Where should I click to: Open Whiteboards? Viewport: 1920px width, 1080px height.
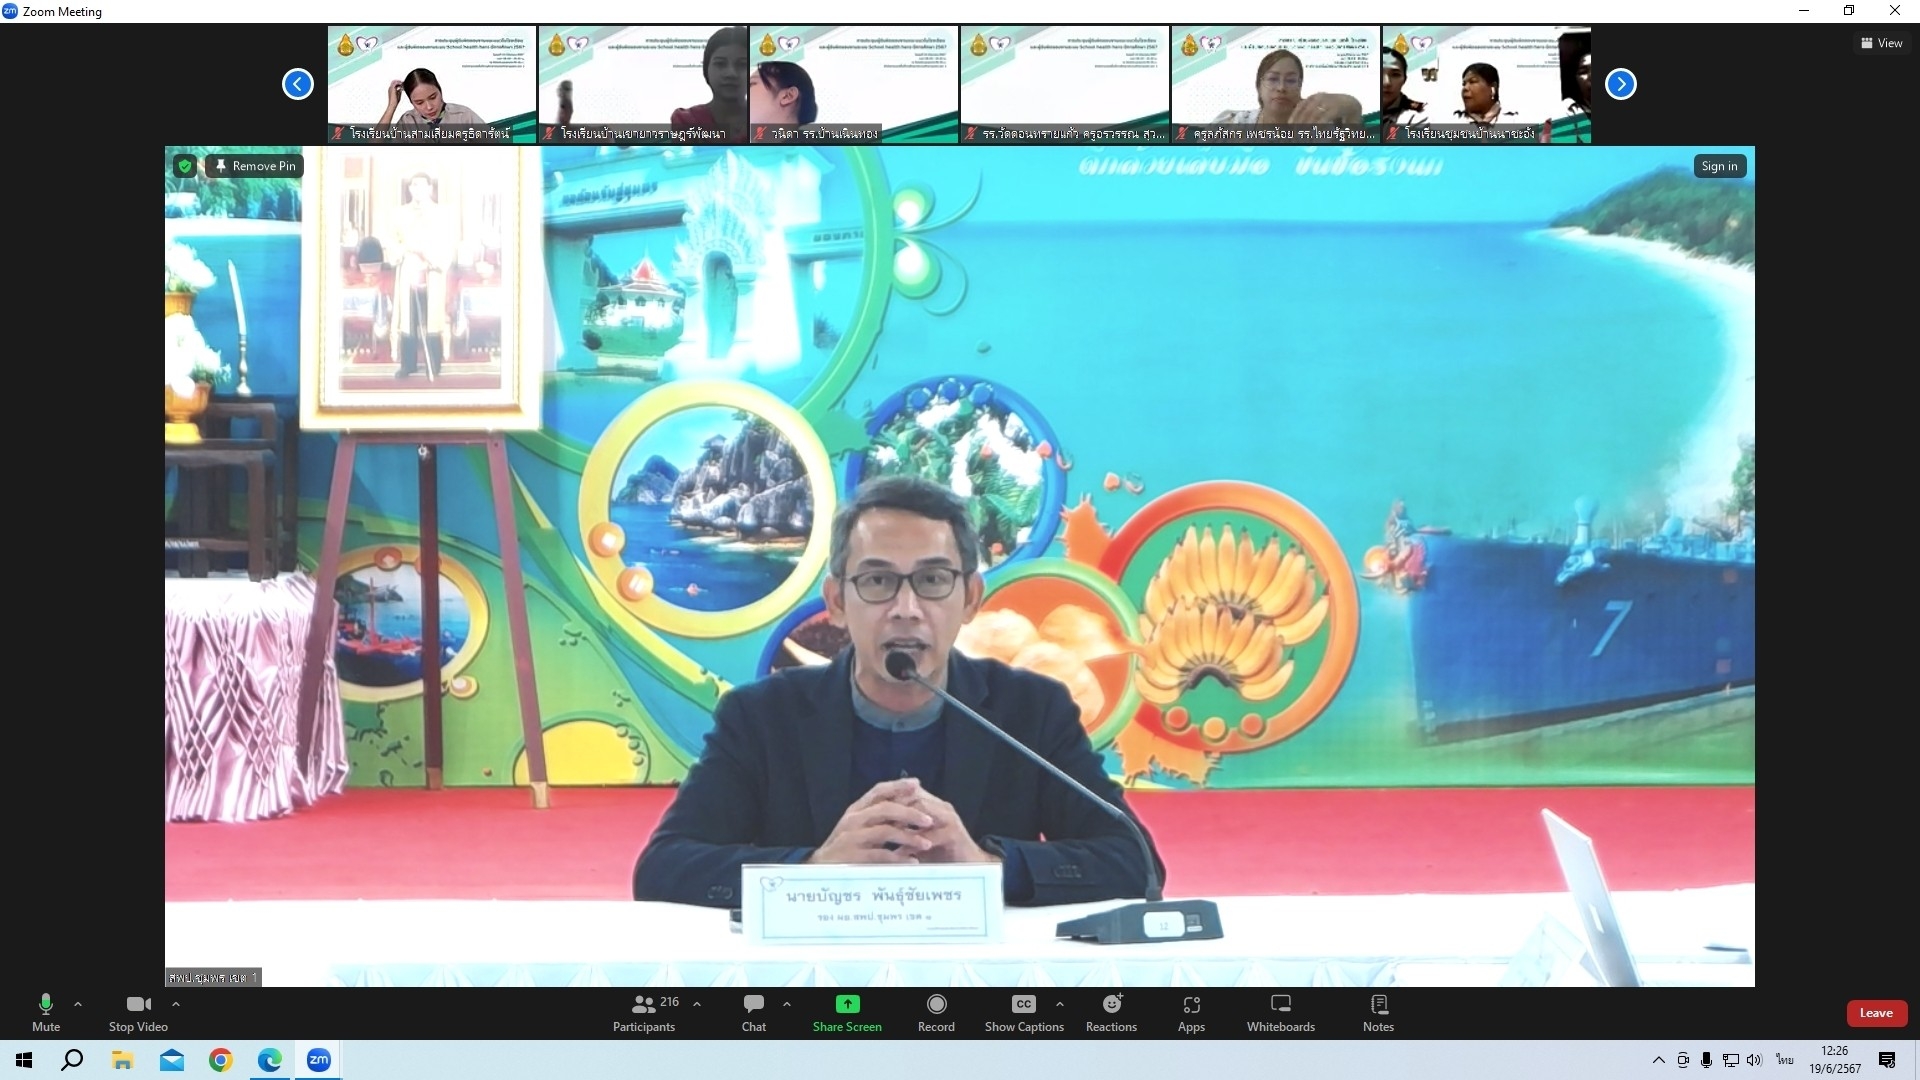coord(1280,1012)
